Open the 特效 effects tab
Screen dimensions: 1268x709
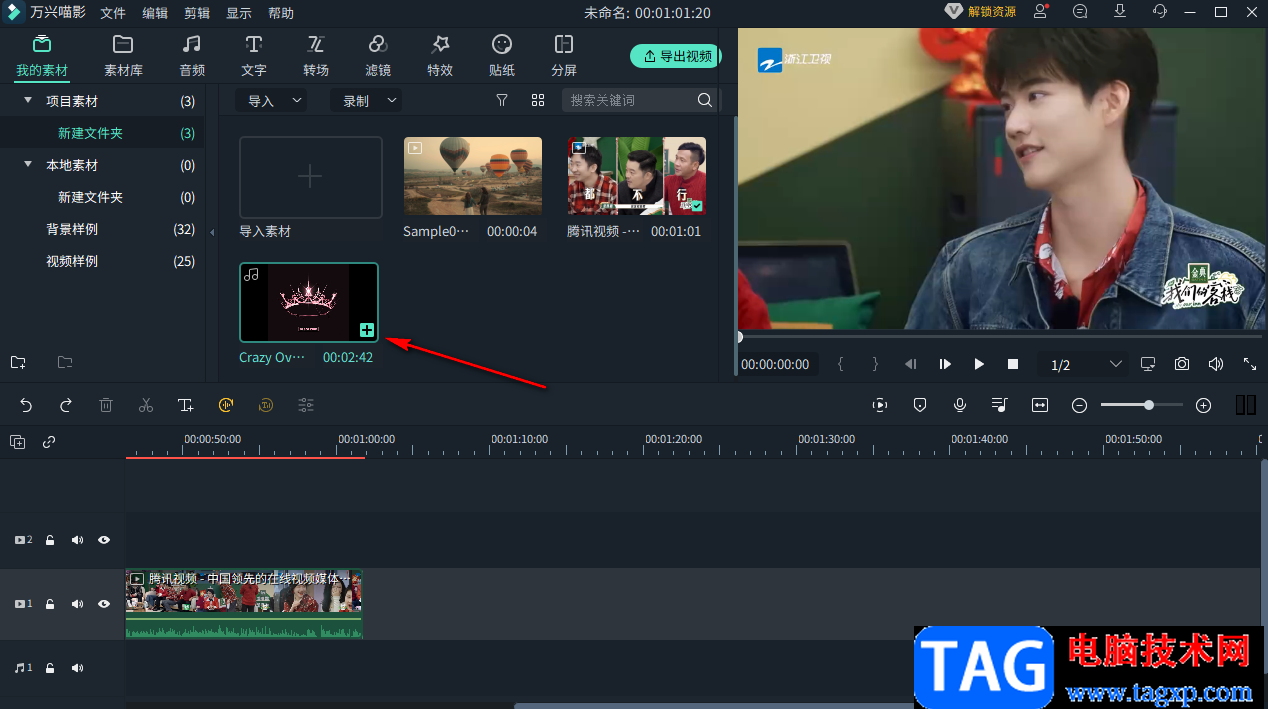pyautogui.click(x=440, y=56)
